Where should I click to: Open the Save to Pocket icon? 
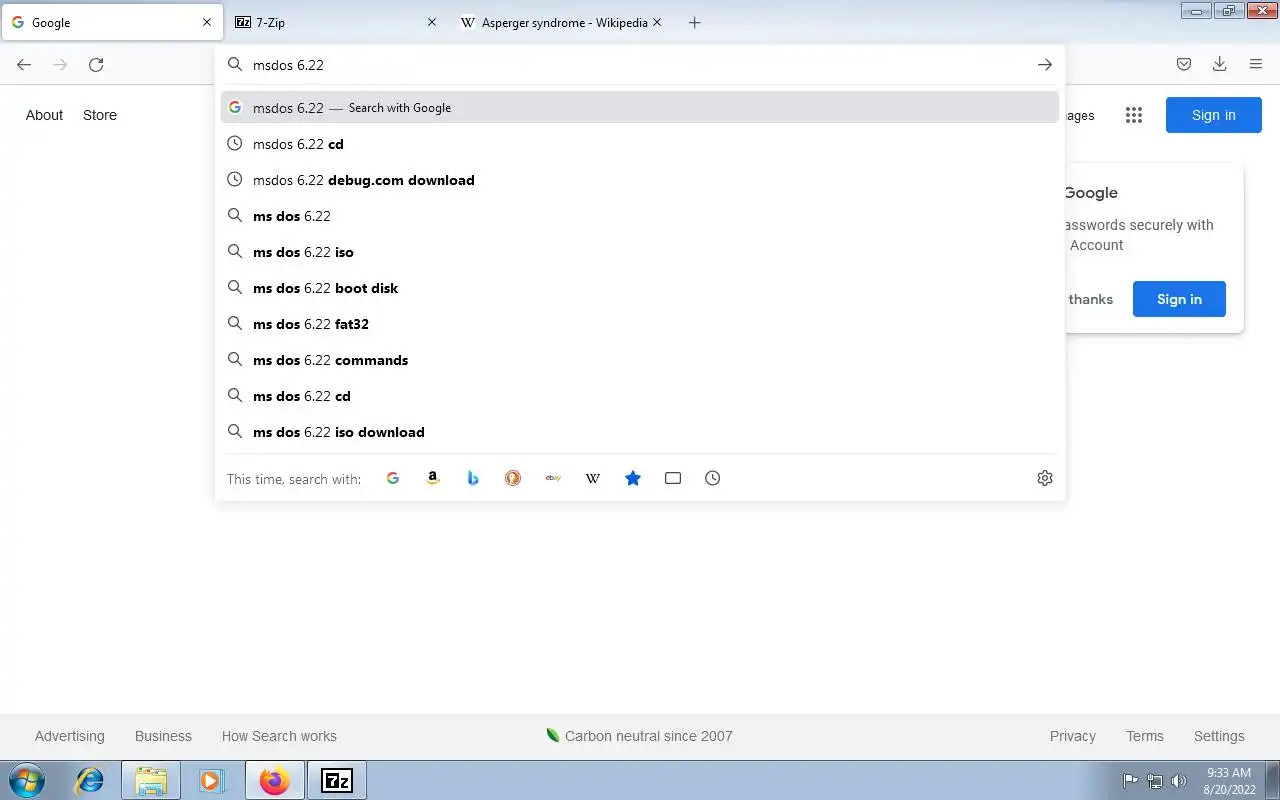(1184, 65)
